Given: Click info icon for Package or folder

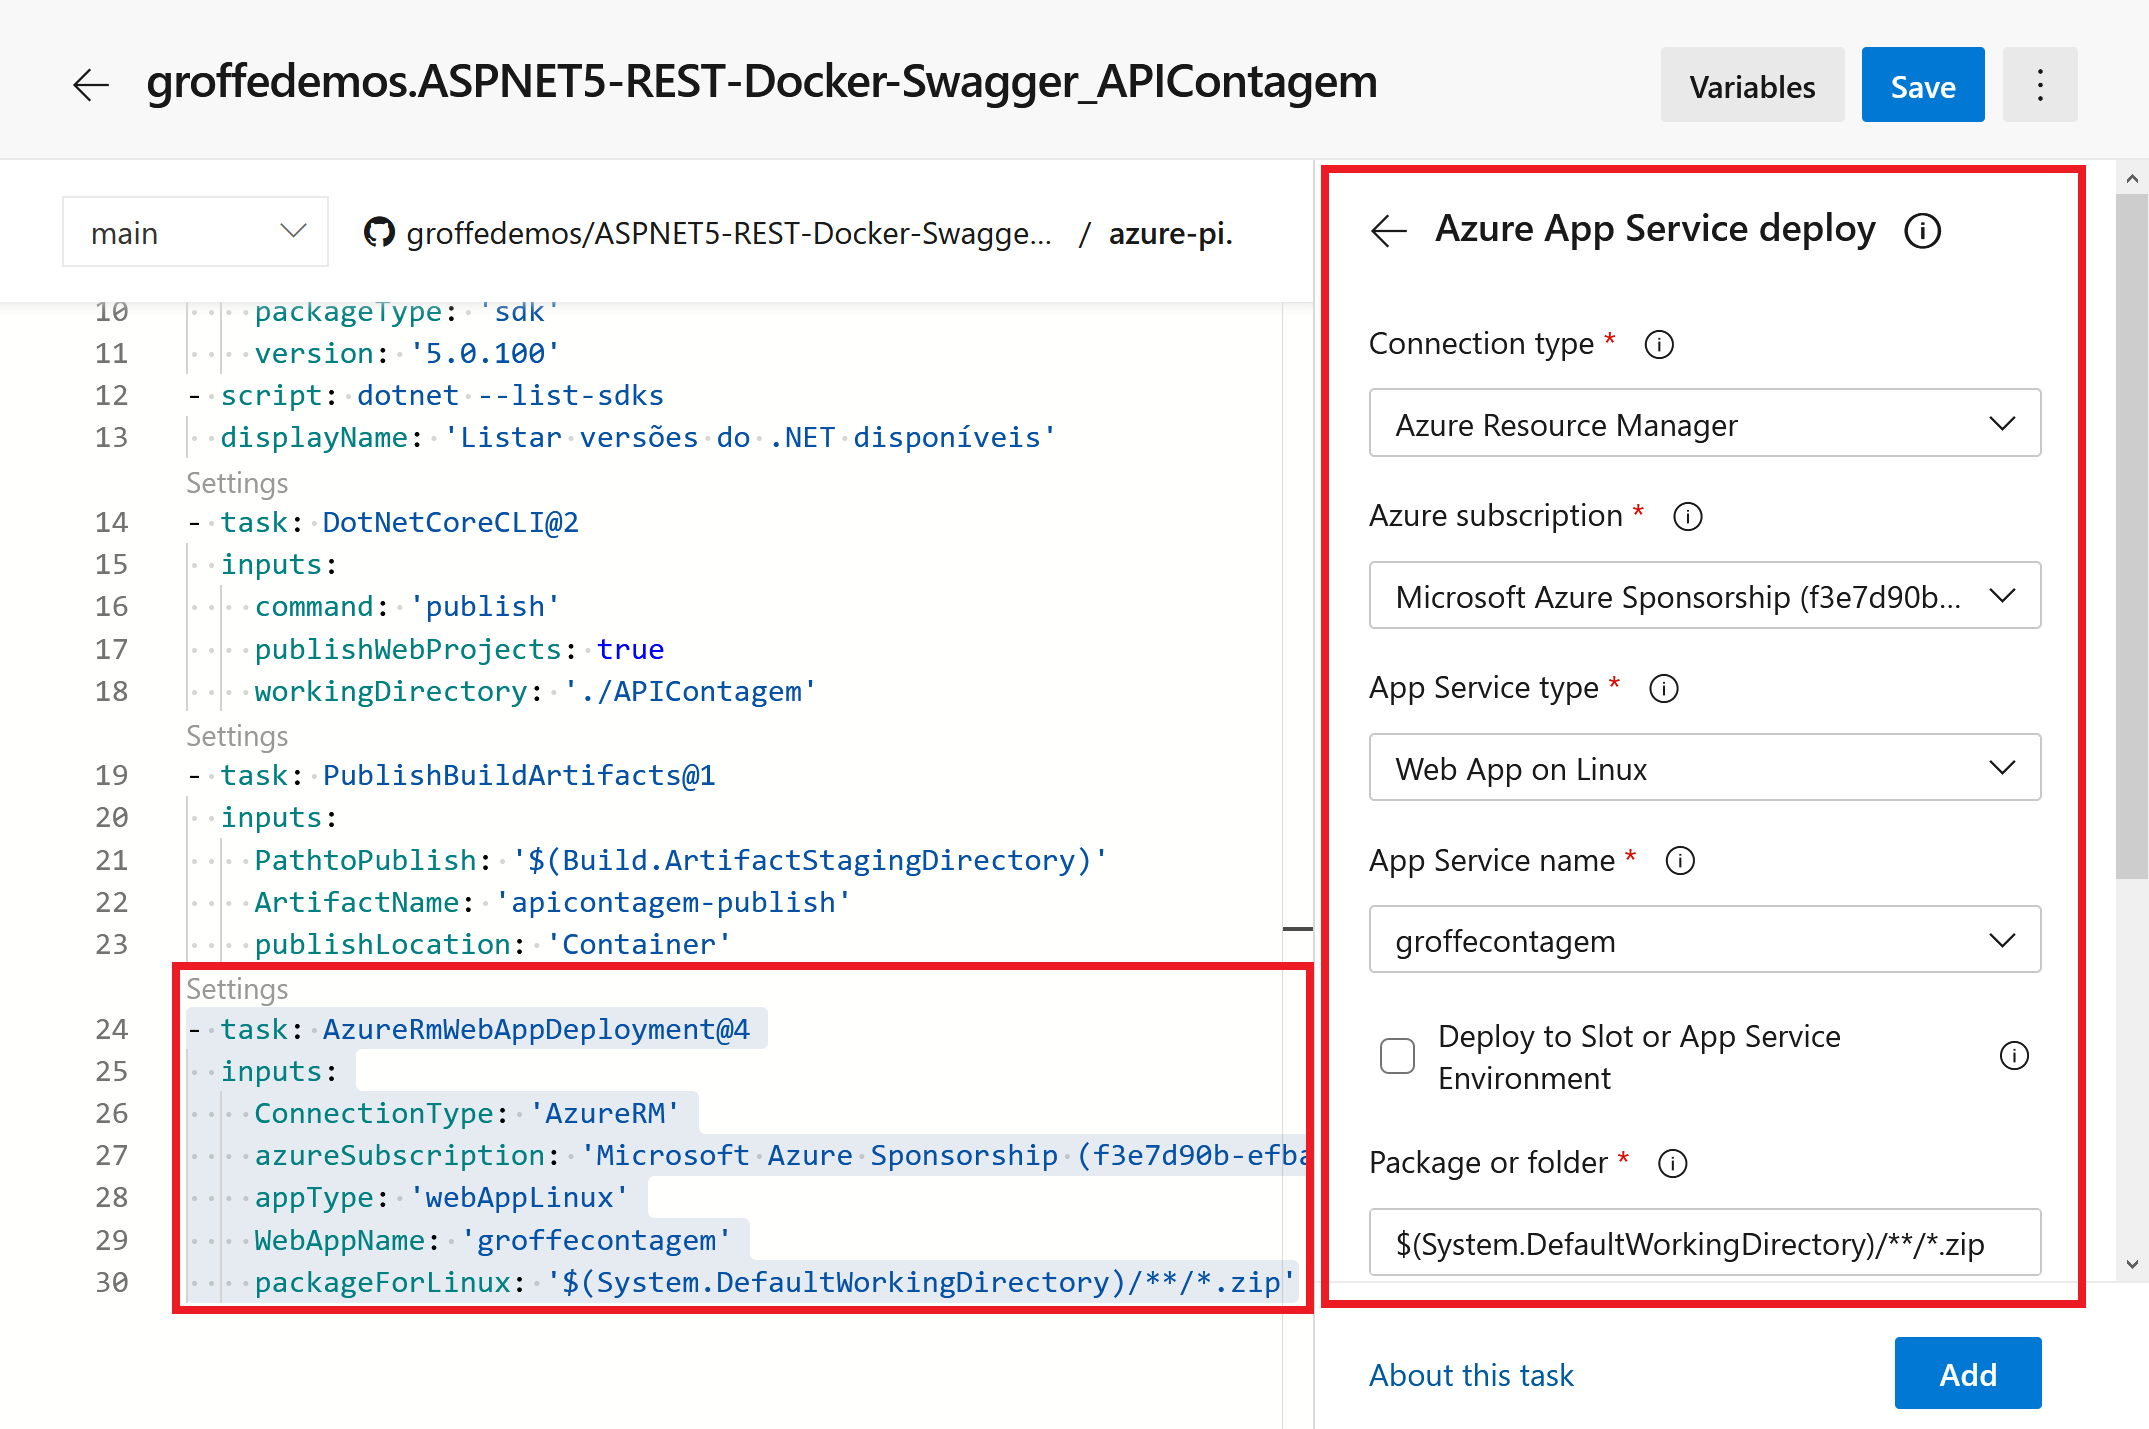Looking at the screenshot, I should click(1673, 1163).
